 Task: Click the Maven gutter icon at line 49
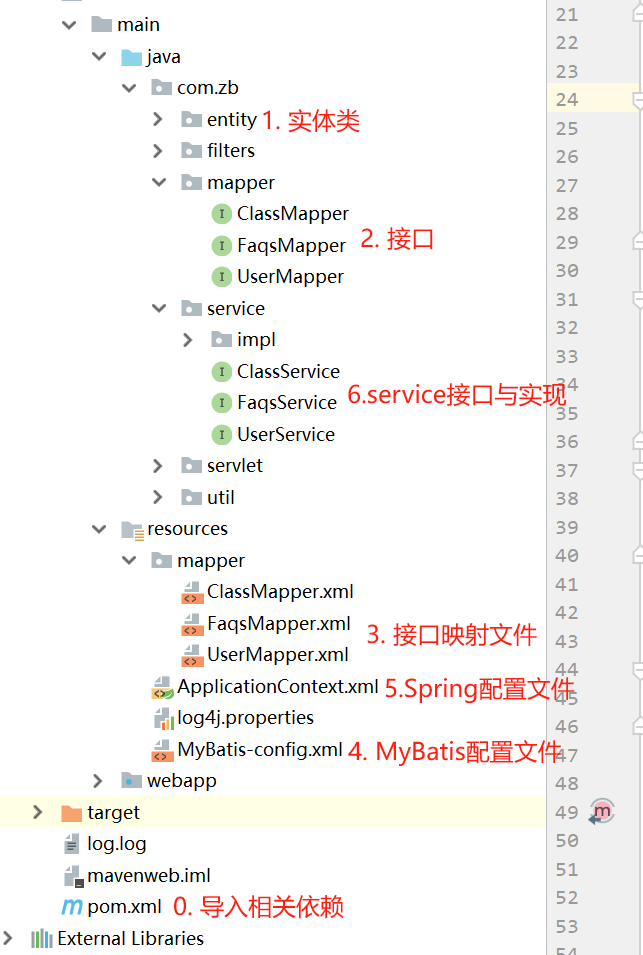(x=602, y=812)
